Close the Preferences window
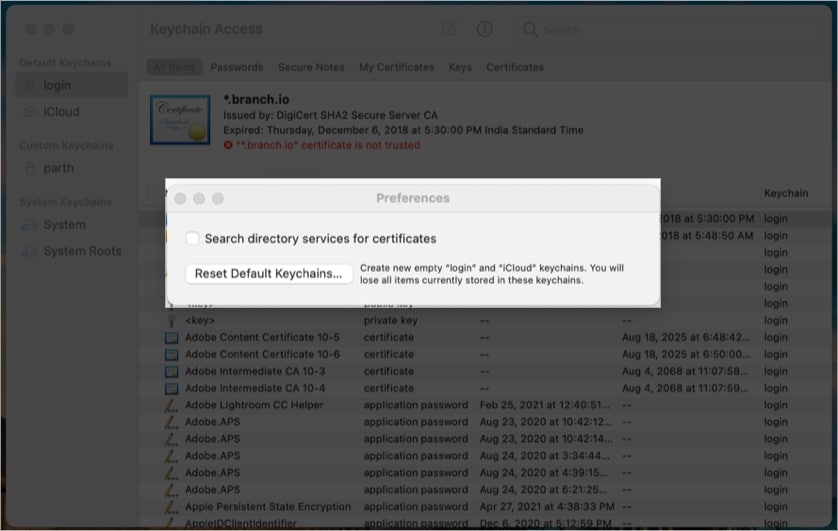Image resolution: width=838 pixels, height=531 pixels. pyautogui.click(x=180, y=199)
